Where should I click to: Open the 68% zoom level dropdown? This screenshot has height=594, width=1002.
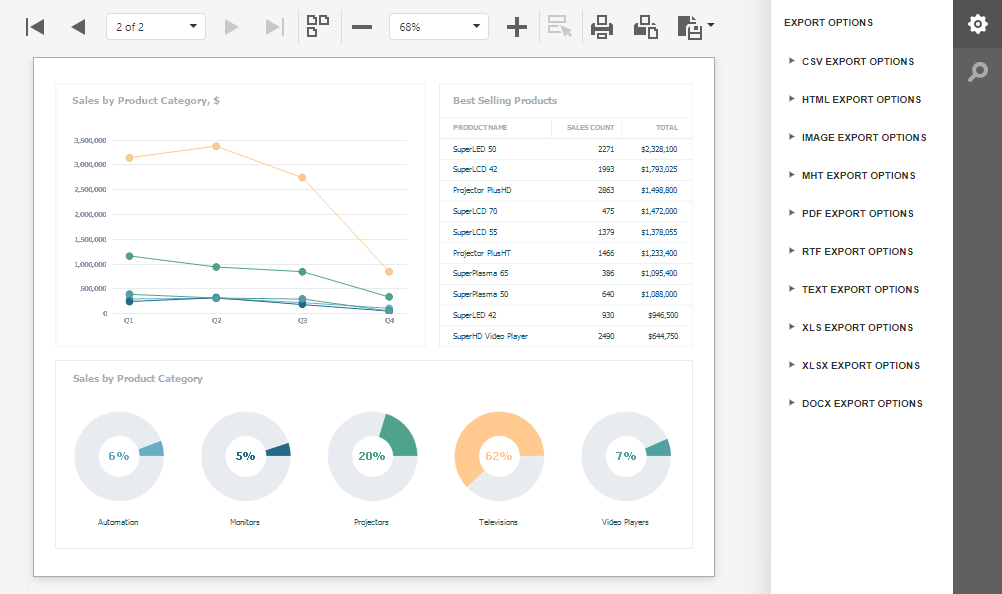point(438,27)
